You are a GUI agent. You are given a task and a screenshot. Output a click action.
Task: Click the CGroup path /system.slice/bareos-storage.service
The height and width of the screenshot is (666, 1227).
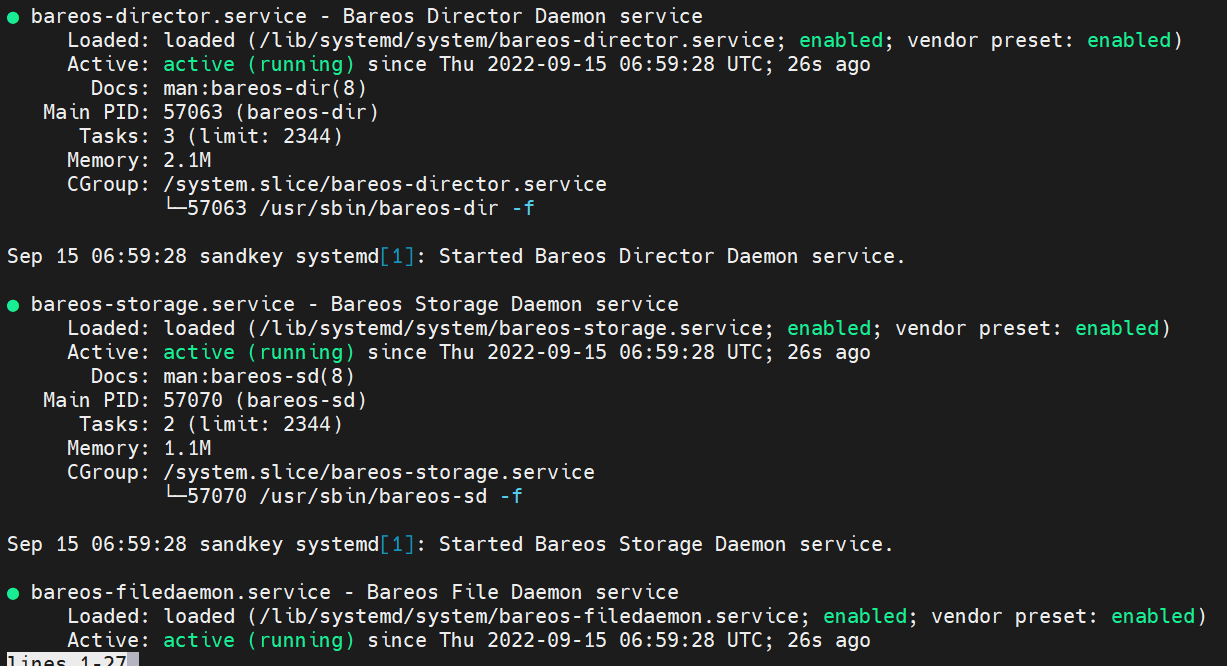click(x=379, y=473)
